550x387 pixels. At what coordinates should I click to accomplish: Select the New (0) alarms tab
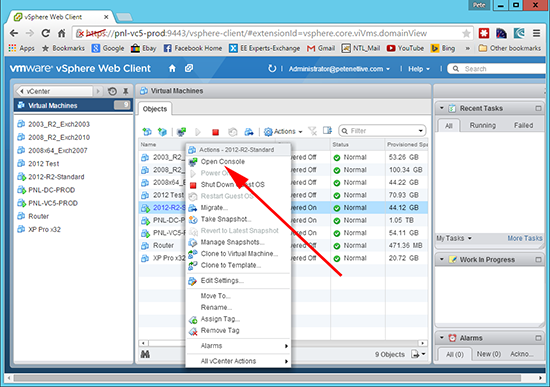489,354
